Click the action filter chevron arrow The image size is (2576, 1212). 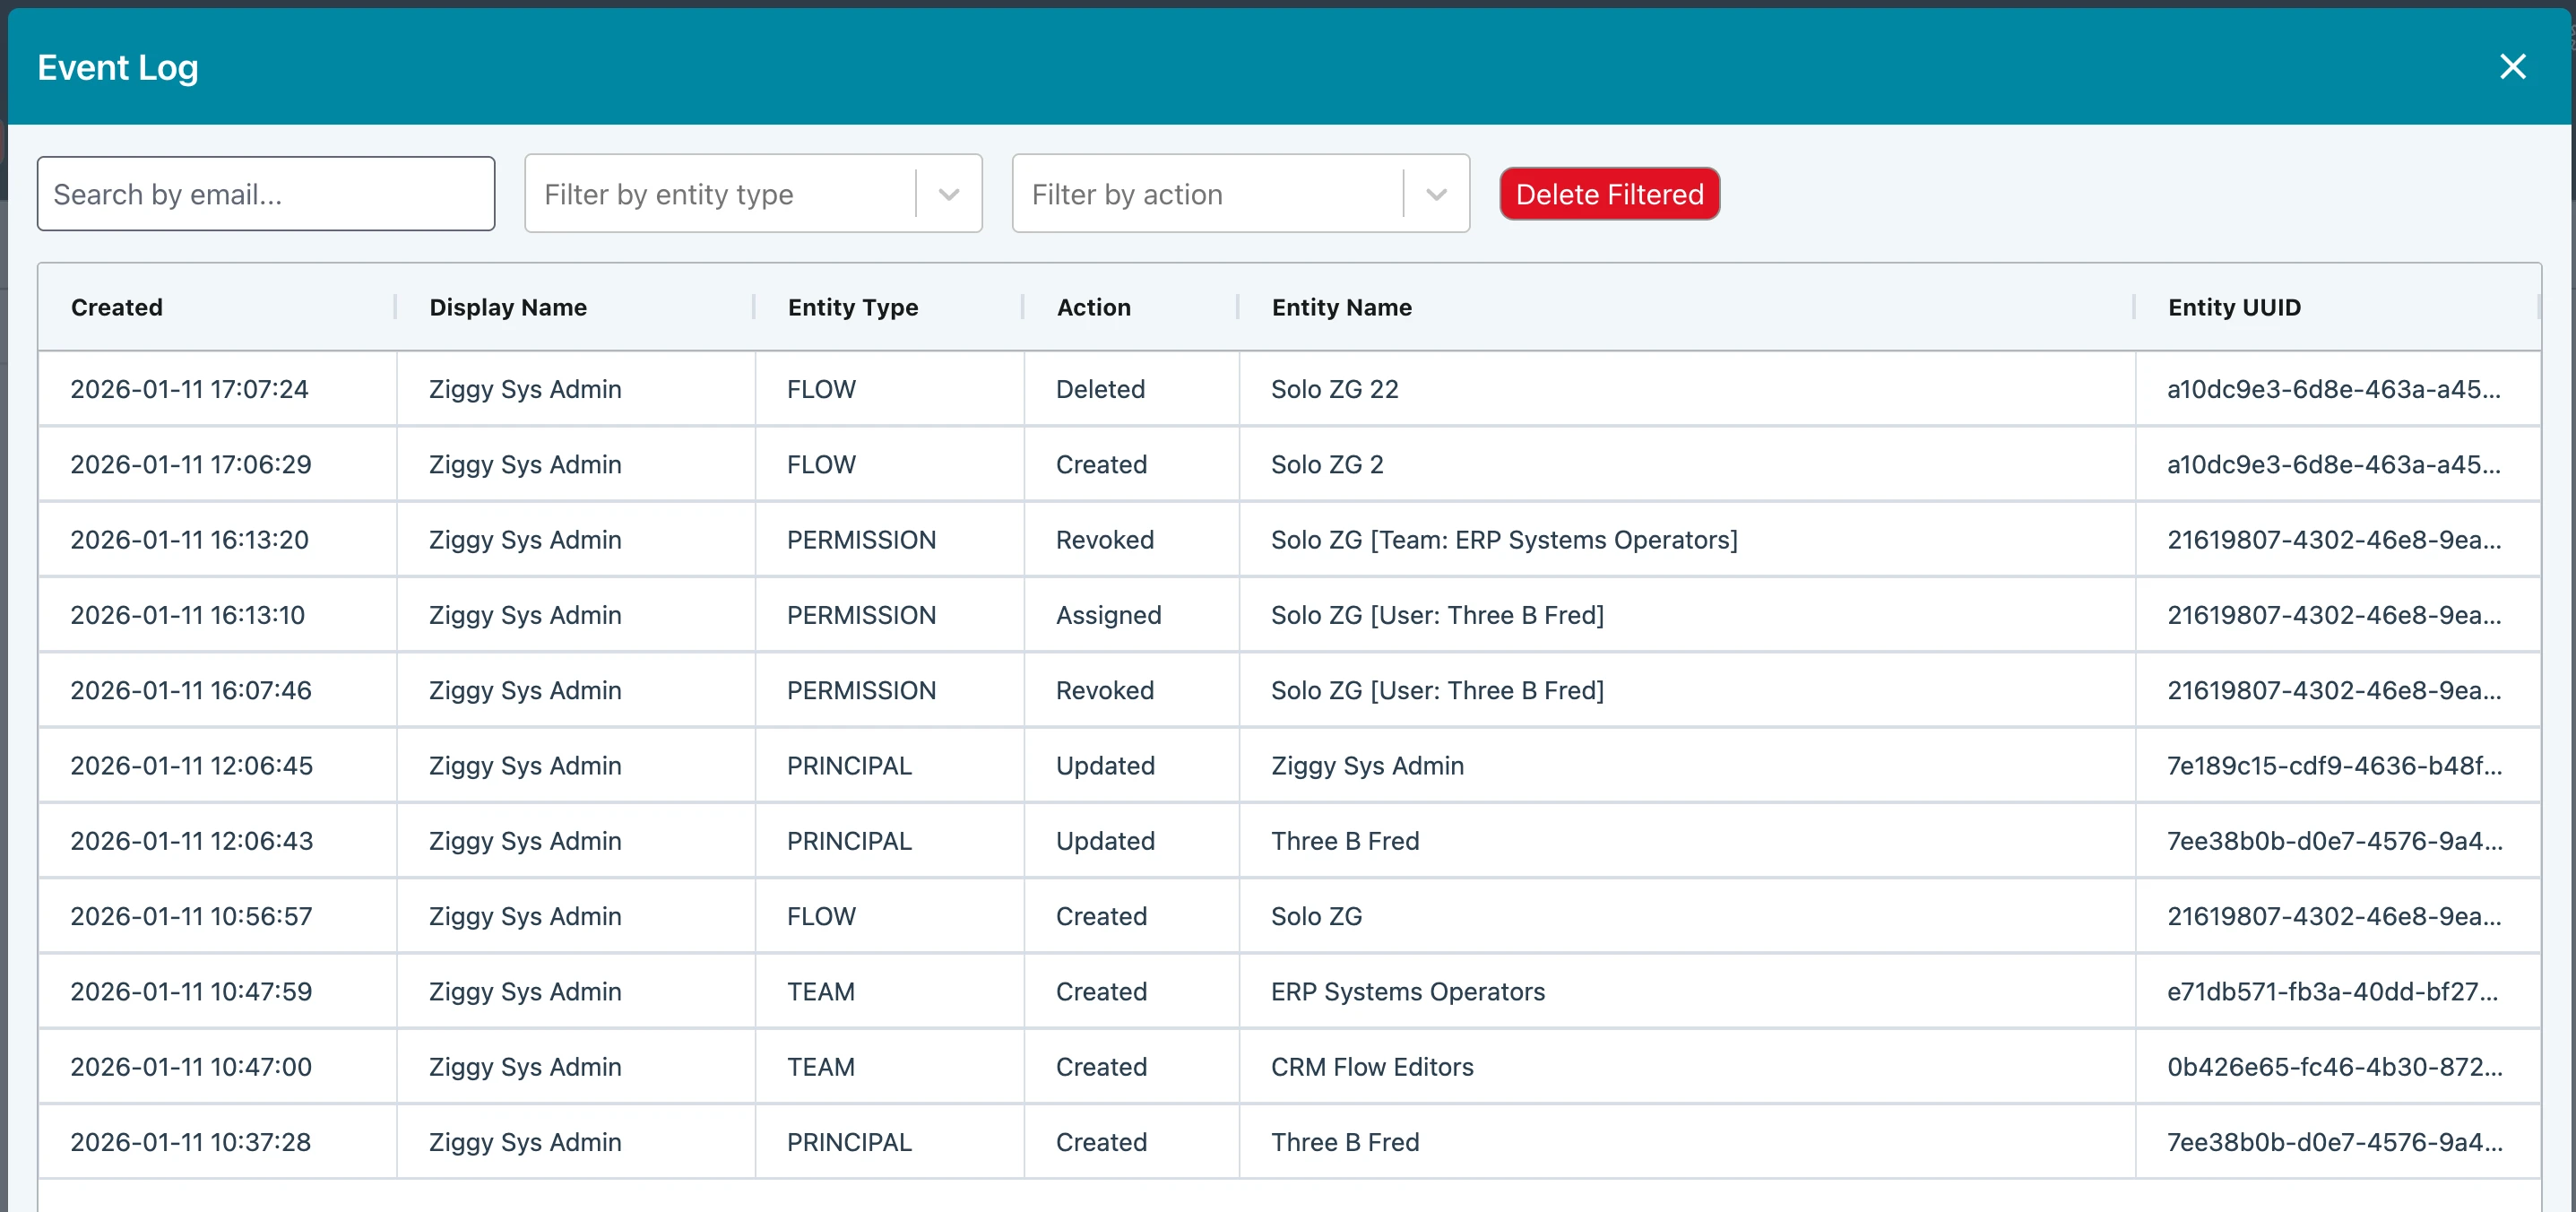point(1436,194)
